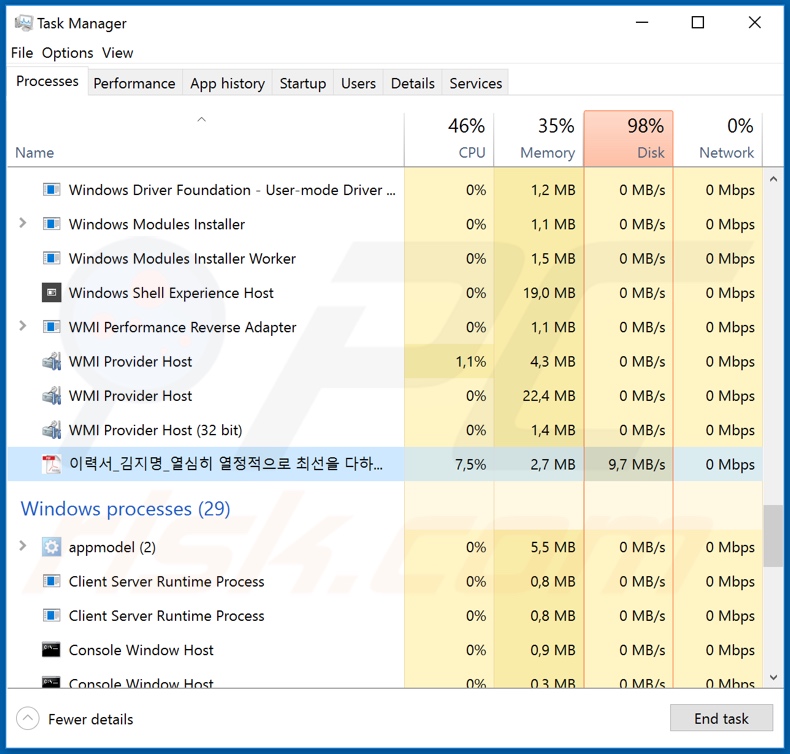Select the WMI Provider Host (32 bit) row
This screenshot has width=790, height=754.
pyautogui.click(x=385, y=430)
